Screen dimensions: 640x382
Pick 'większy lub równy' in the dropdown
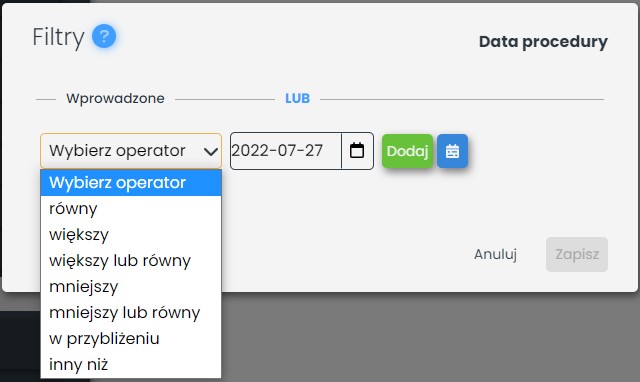pos(131,261)
